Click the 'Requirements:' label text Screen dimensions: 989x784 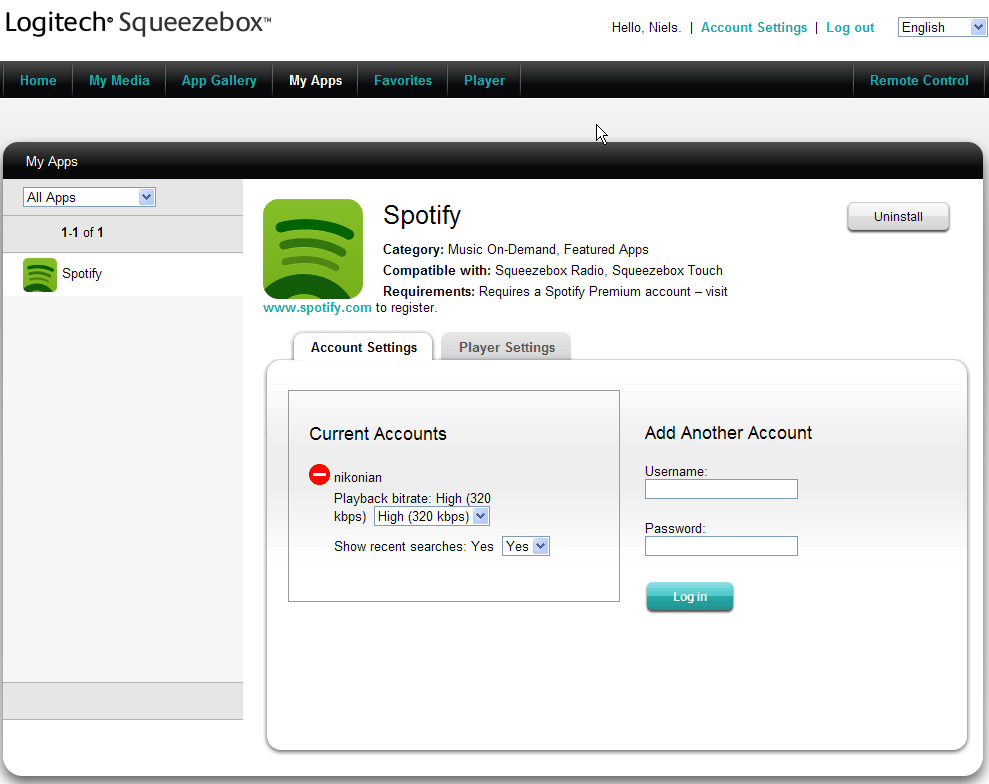coord(429,291)
